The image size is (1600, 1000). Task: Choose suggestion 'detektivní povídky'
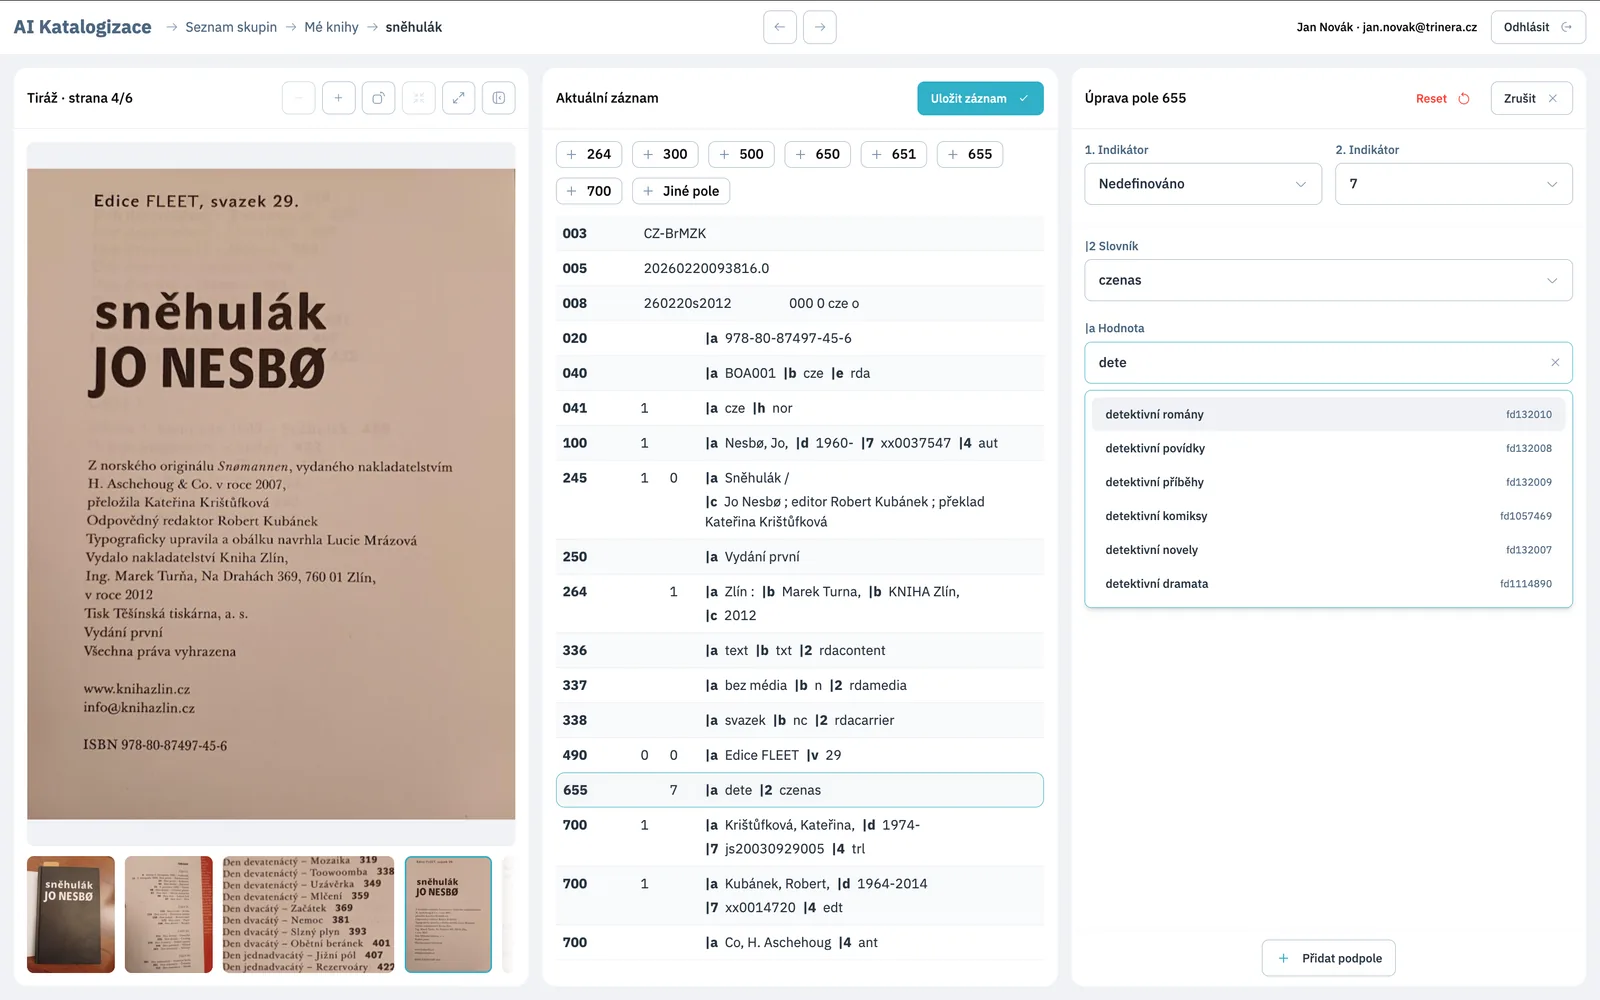point(1329,448)
